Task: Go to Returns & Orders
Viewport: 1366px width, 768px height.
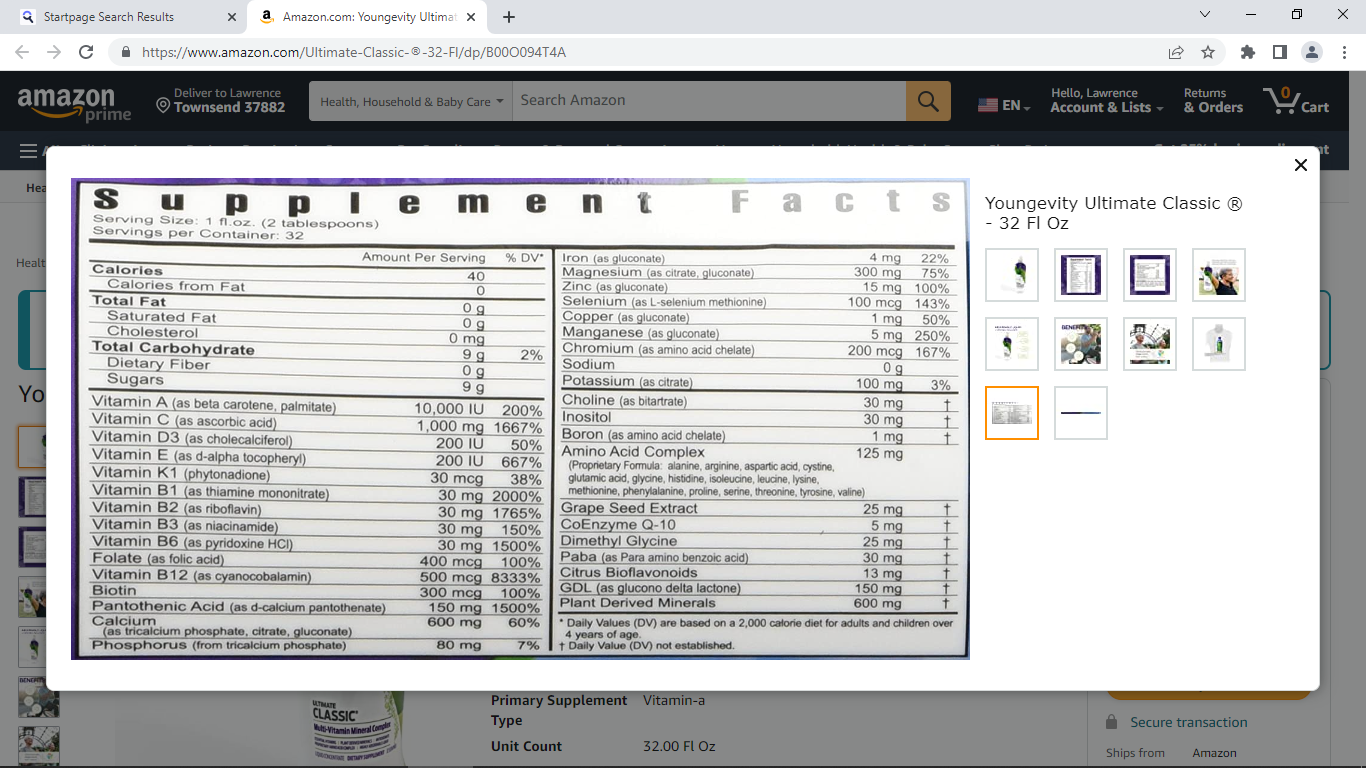Action: pos(1213,101)
